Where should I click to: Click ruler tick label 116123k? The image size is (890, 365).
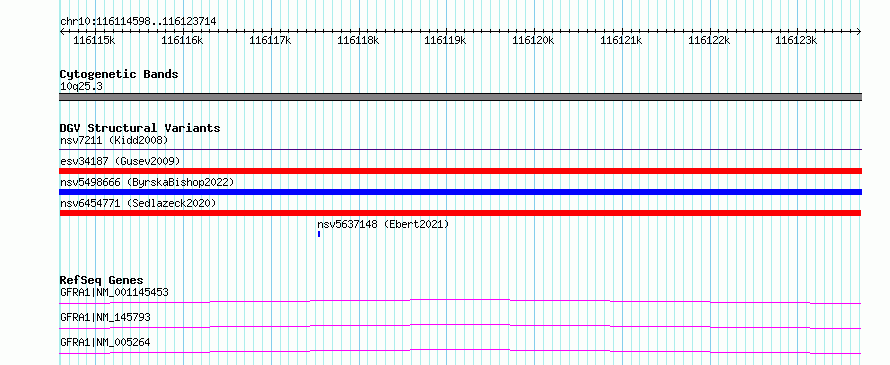(x=796, y=40)
